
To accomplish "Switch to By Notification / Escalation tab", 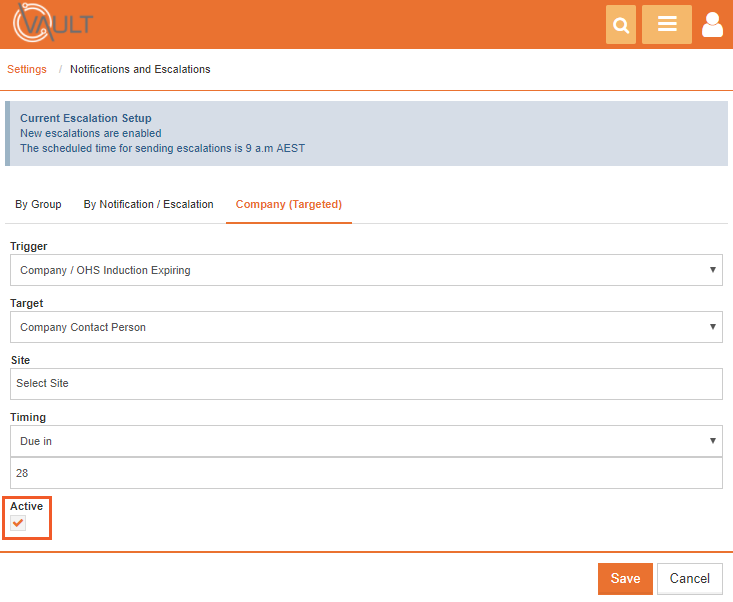I will 148,204.
